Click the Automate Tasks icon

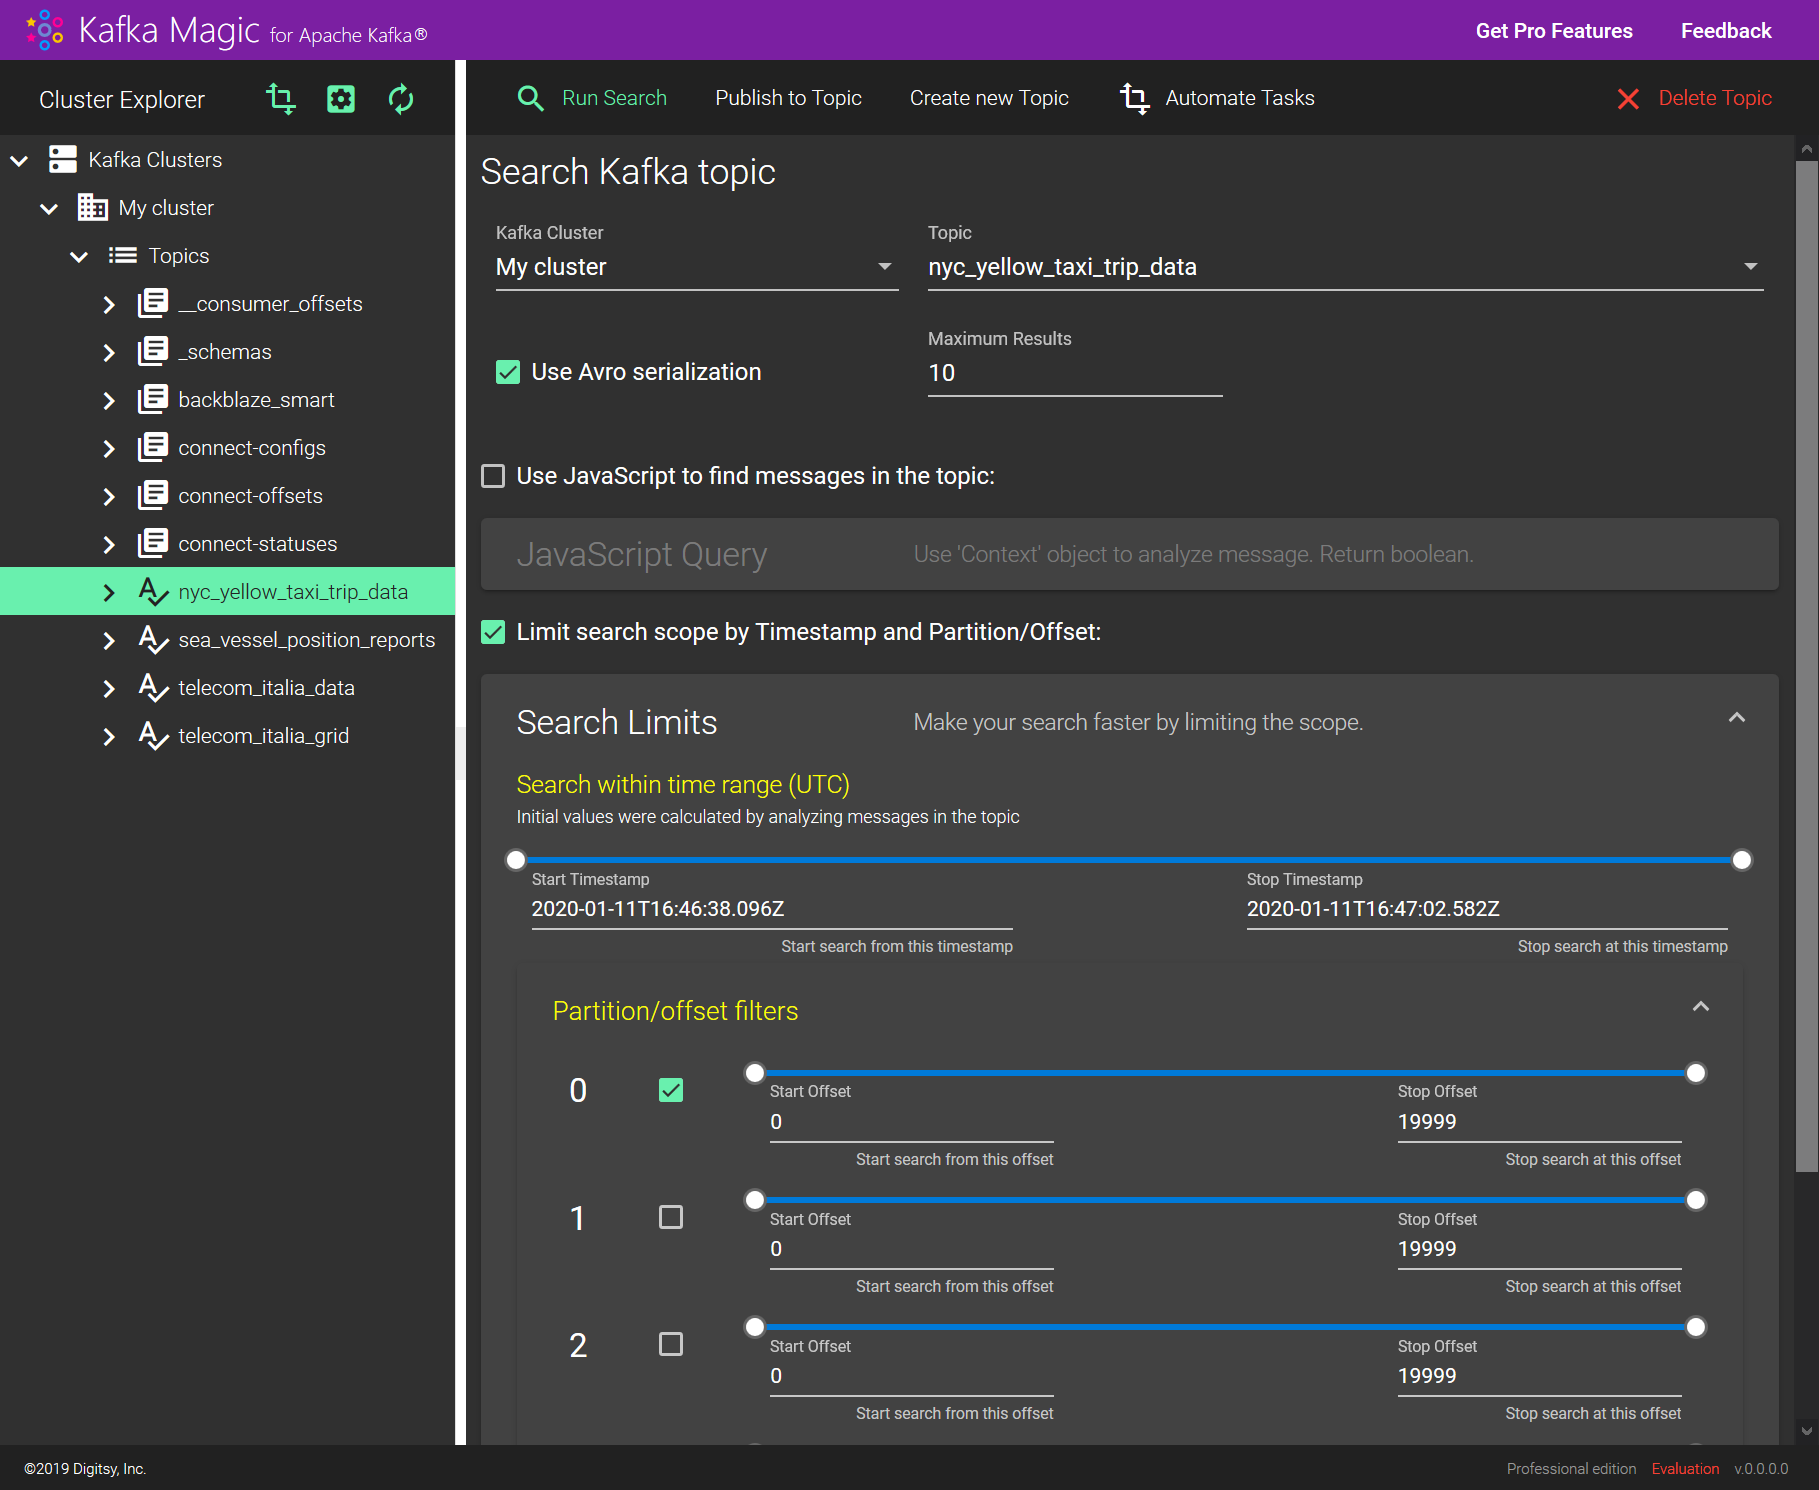(1134, 98)
